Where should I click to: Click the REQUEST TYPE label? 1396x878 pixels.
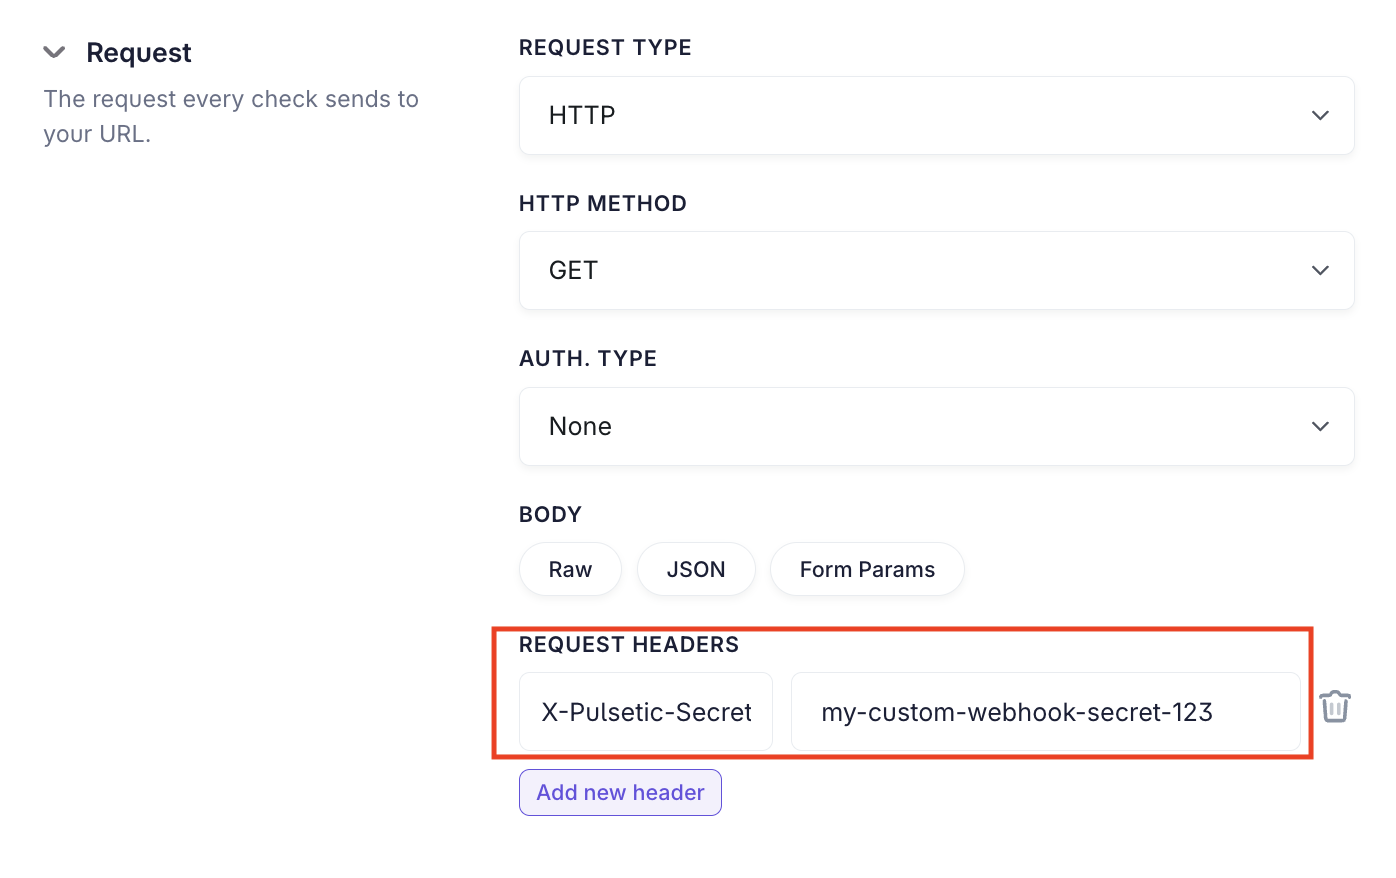(605, 48)
